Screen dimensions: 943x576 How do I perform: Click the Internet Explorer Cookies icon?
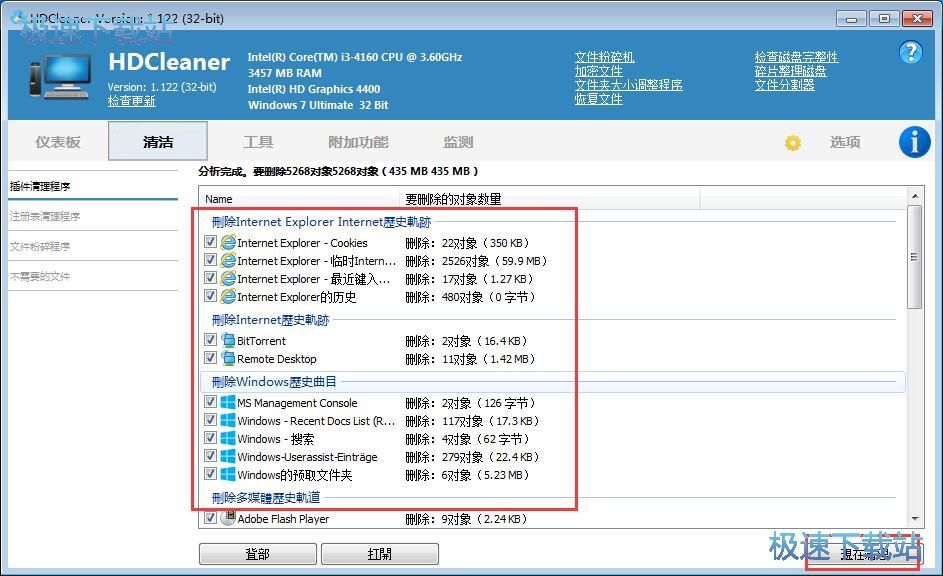[x=228, y=242]
